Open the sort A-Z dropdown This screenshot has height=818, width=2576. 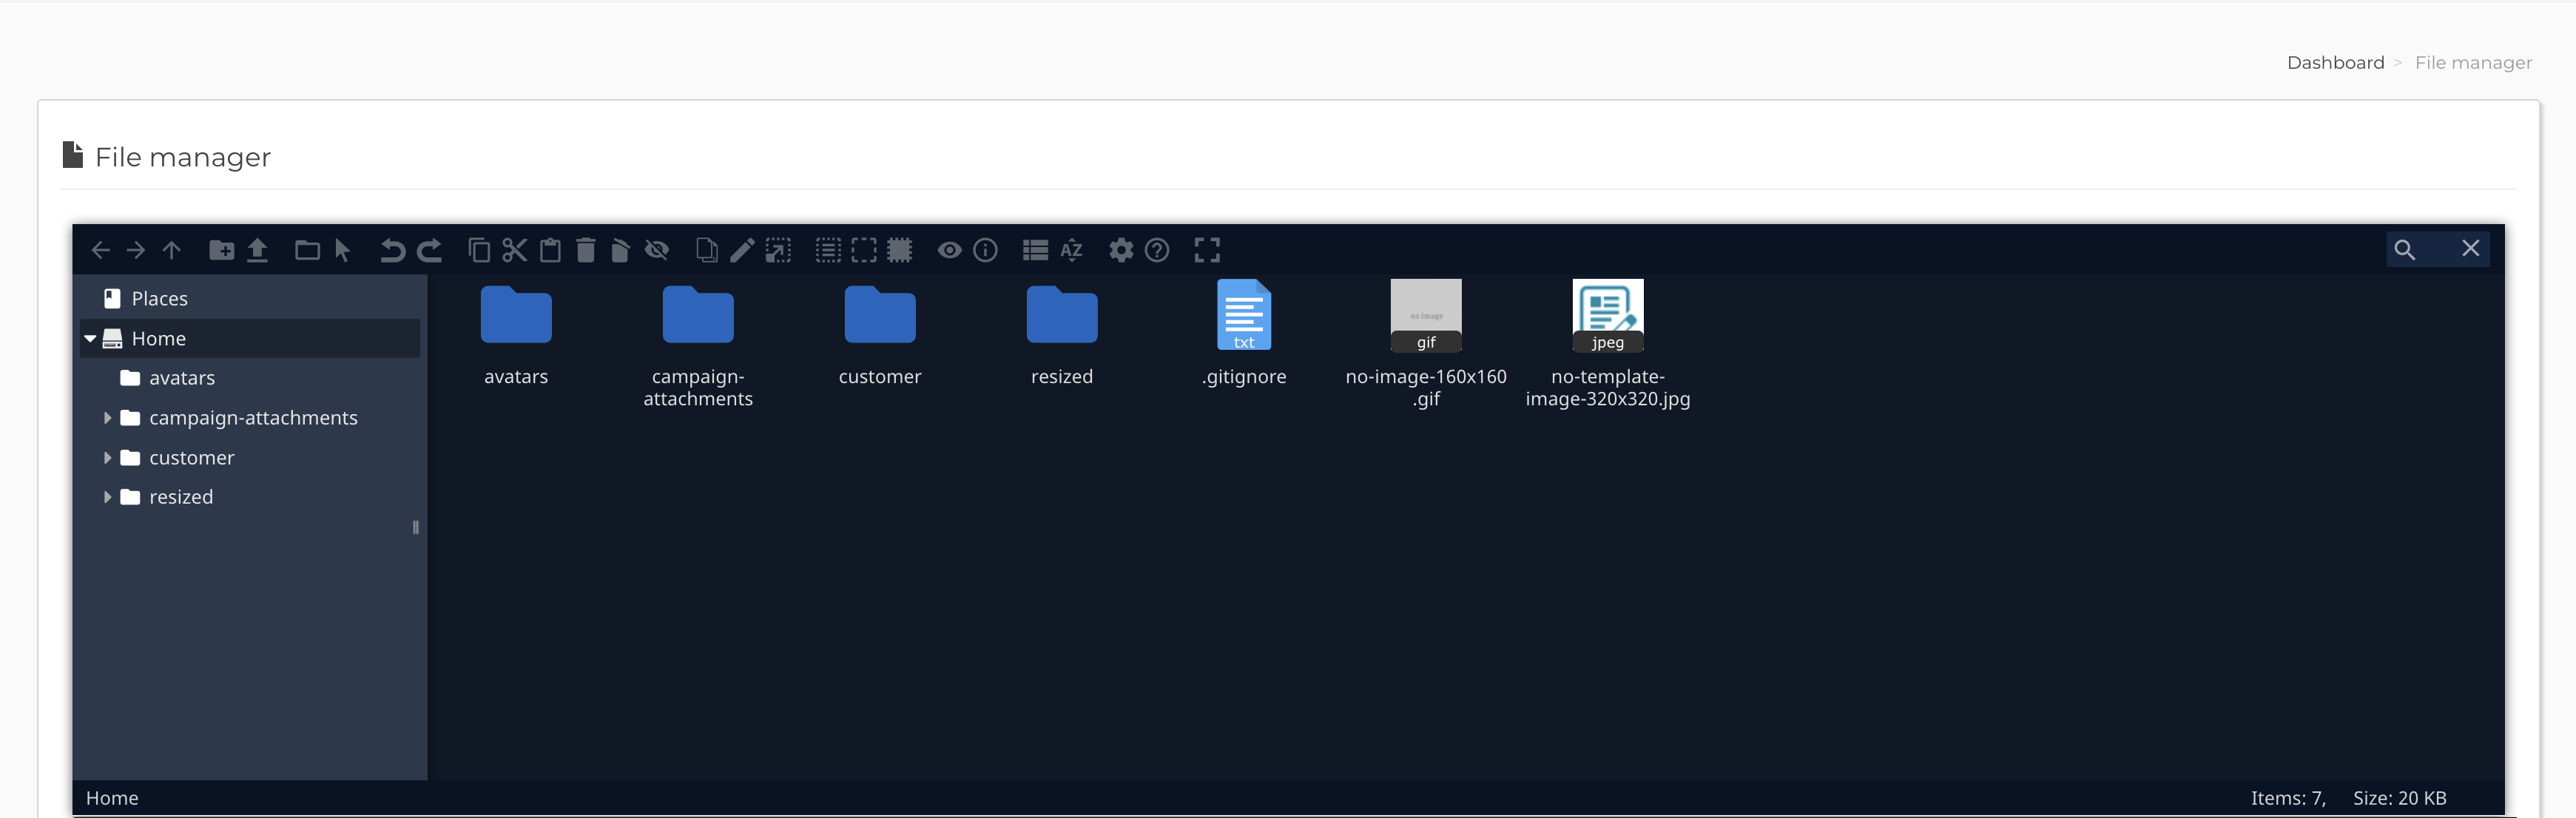pyautogui.click(x=1071, y=250)
